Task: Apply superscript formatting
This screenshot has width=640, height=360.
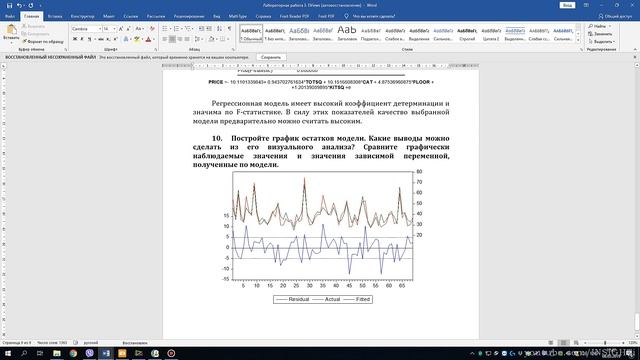Action: [115, 39]
